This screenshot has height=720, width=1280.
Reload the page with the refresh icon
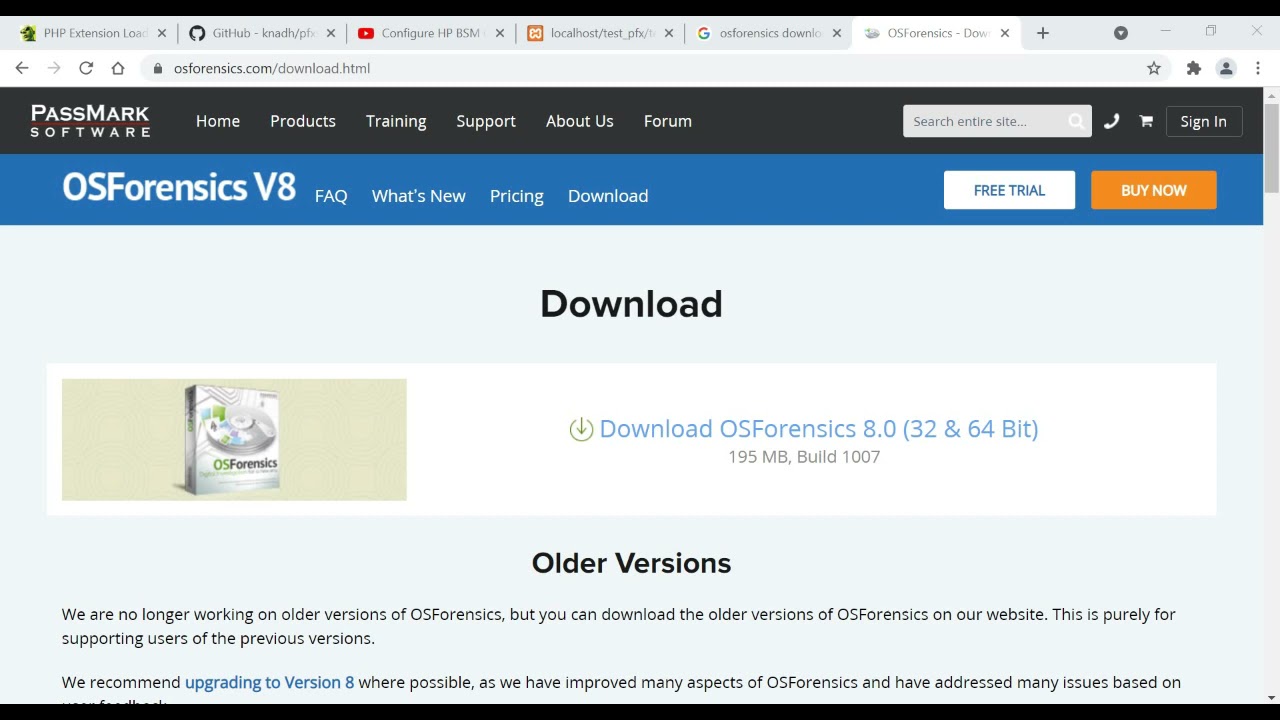coord(86,68)
